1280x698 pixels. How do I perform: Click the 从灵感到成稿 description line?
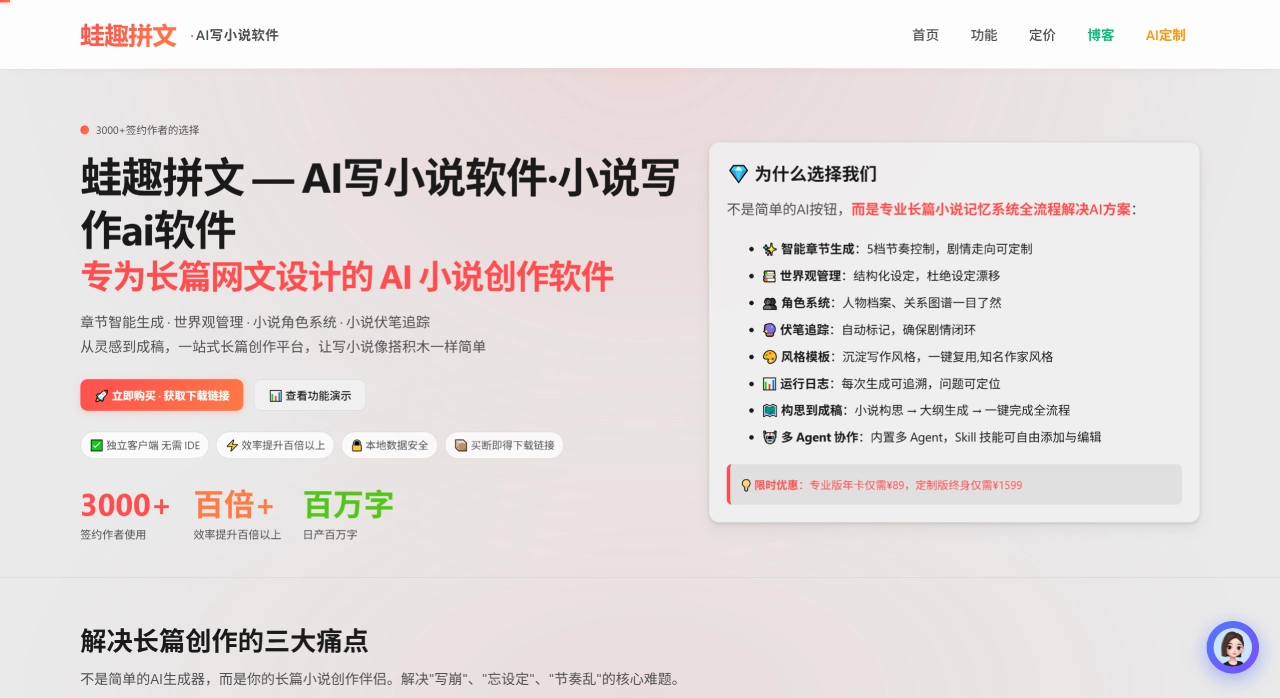[x=283, y=347]
